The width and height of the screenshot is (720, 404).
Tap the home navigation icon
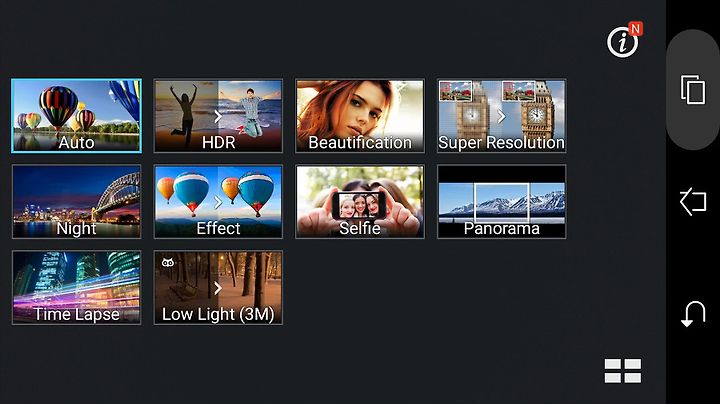pos(693,202)
